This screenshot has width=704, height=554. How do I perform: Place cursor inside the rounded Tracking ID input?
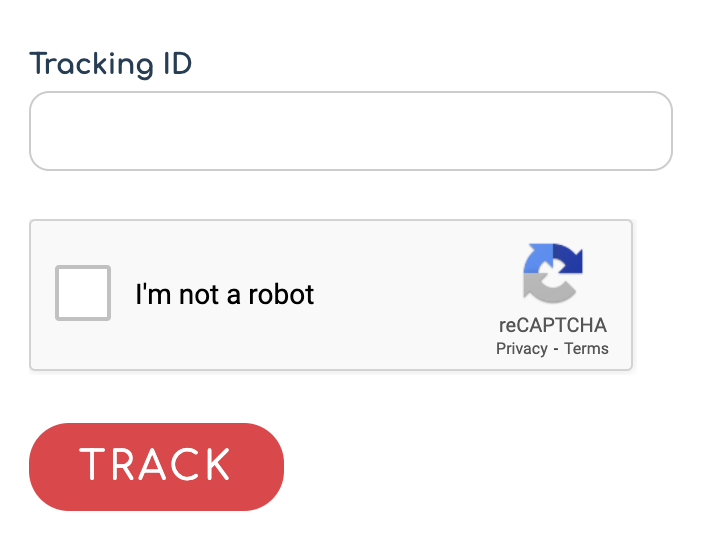(x=351, y=131)
